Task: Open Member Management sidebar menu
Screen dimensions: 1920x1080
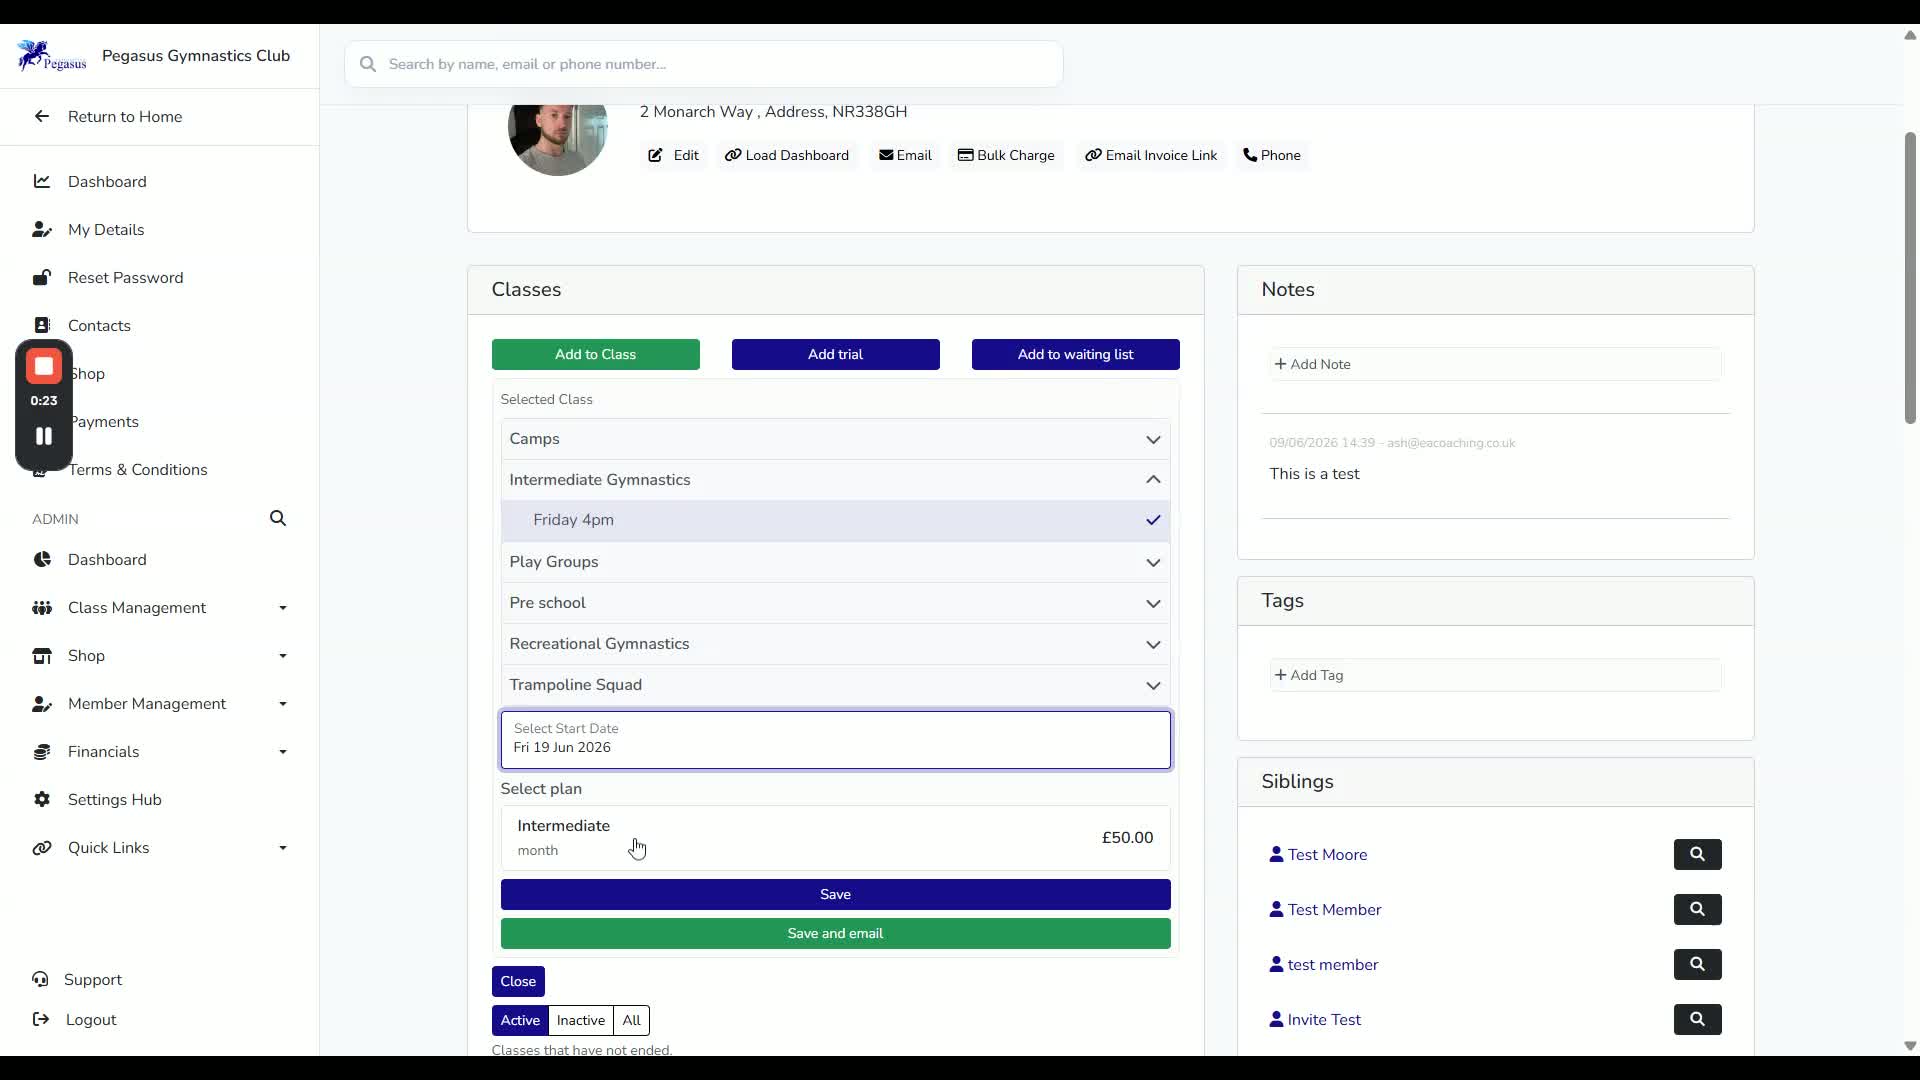Action: tap(160, 703)
